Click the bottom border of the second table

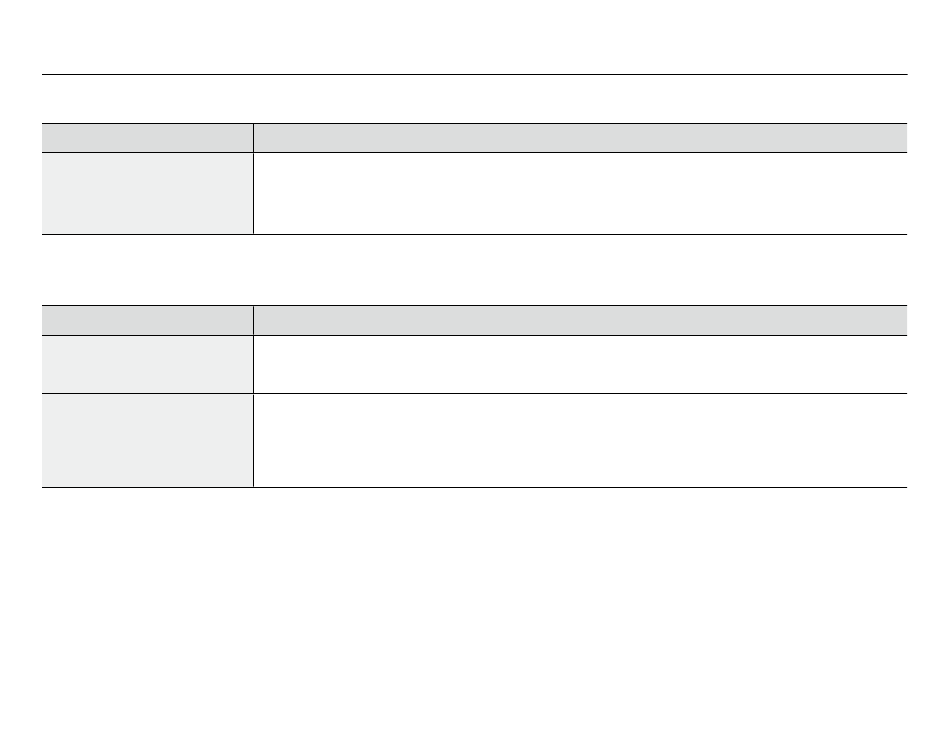474,487
